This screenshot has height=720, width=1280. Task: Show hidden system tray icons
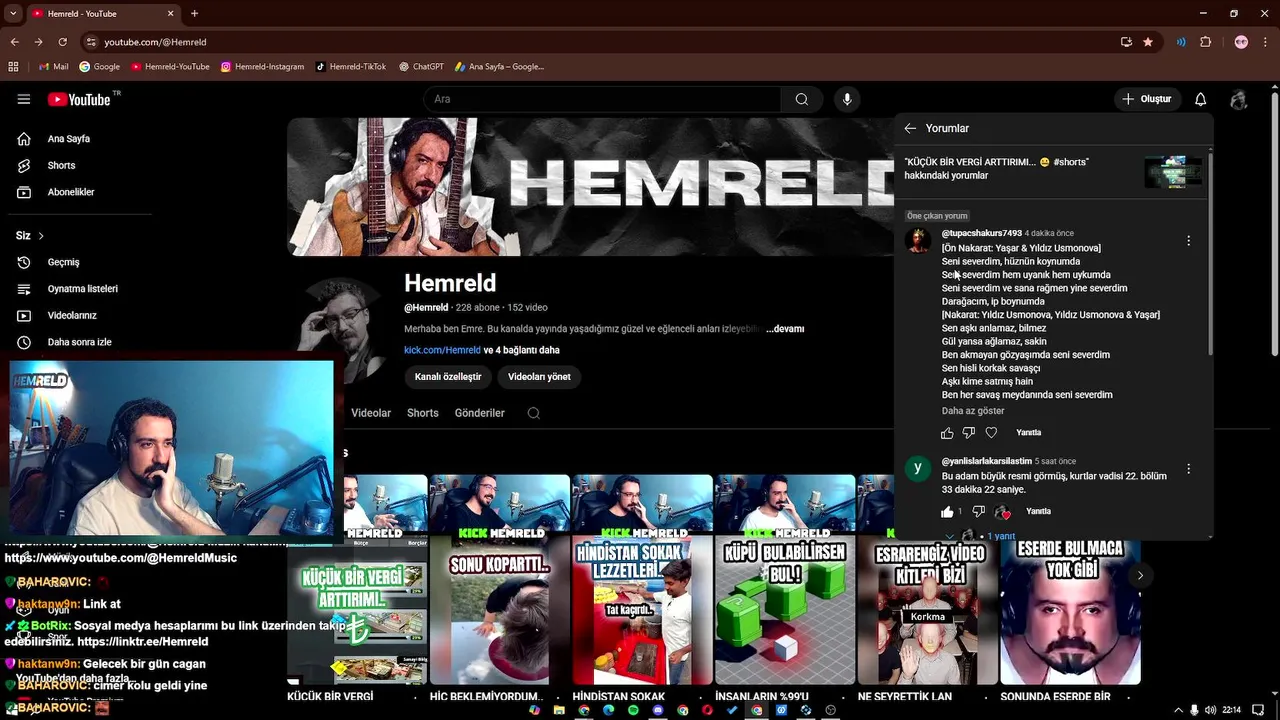click(1177, 710)
